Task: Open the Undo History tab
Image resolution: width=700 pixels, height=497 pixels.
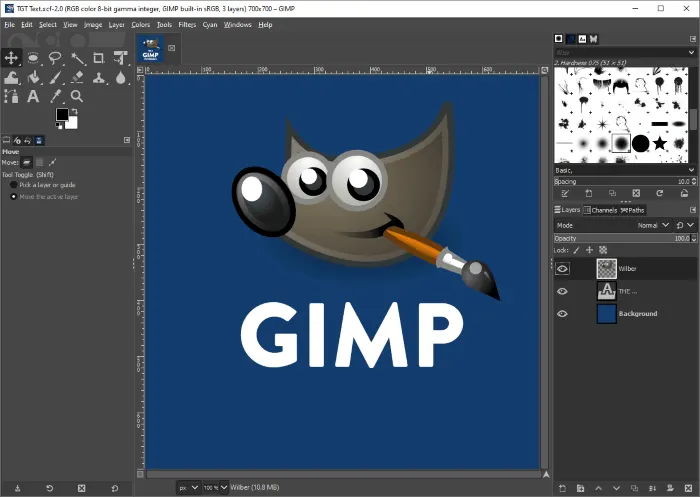Action: [28, 140]
